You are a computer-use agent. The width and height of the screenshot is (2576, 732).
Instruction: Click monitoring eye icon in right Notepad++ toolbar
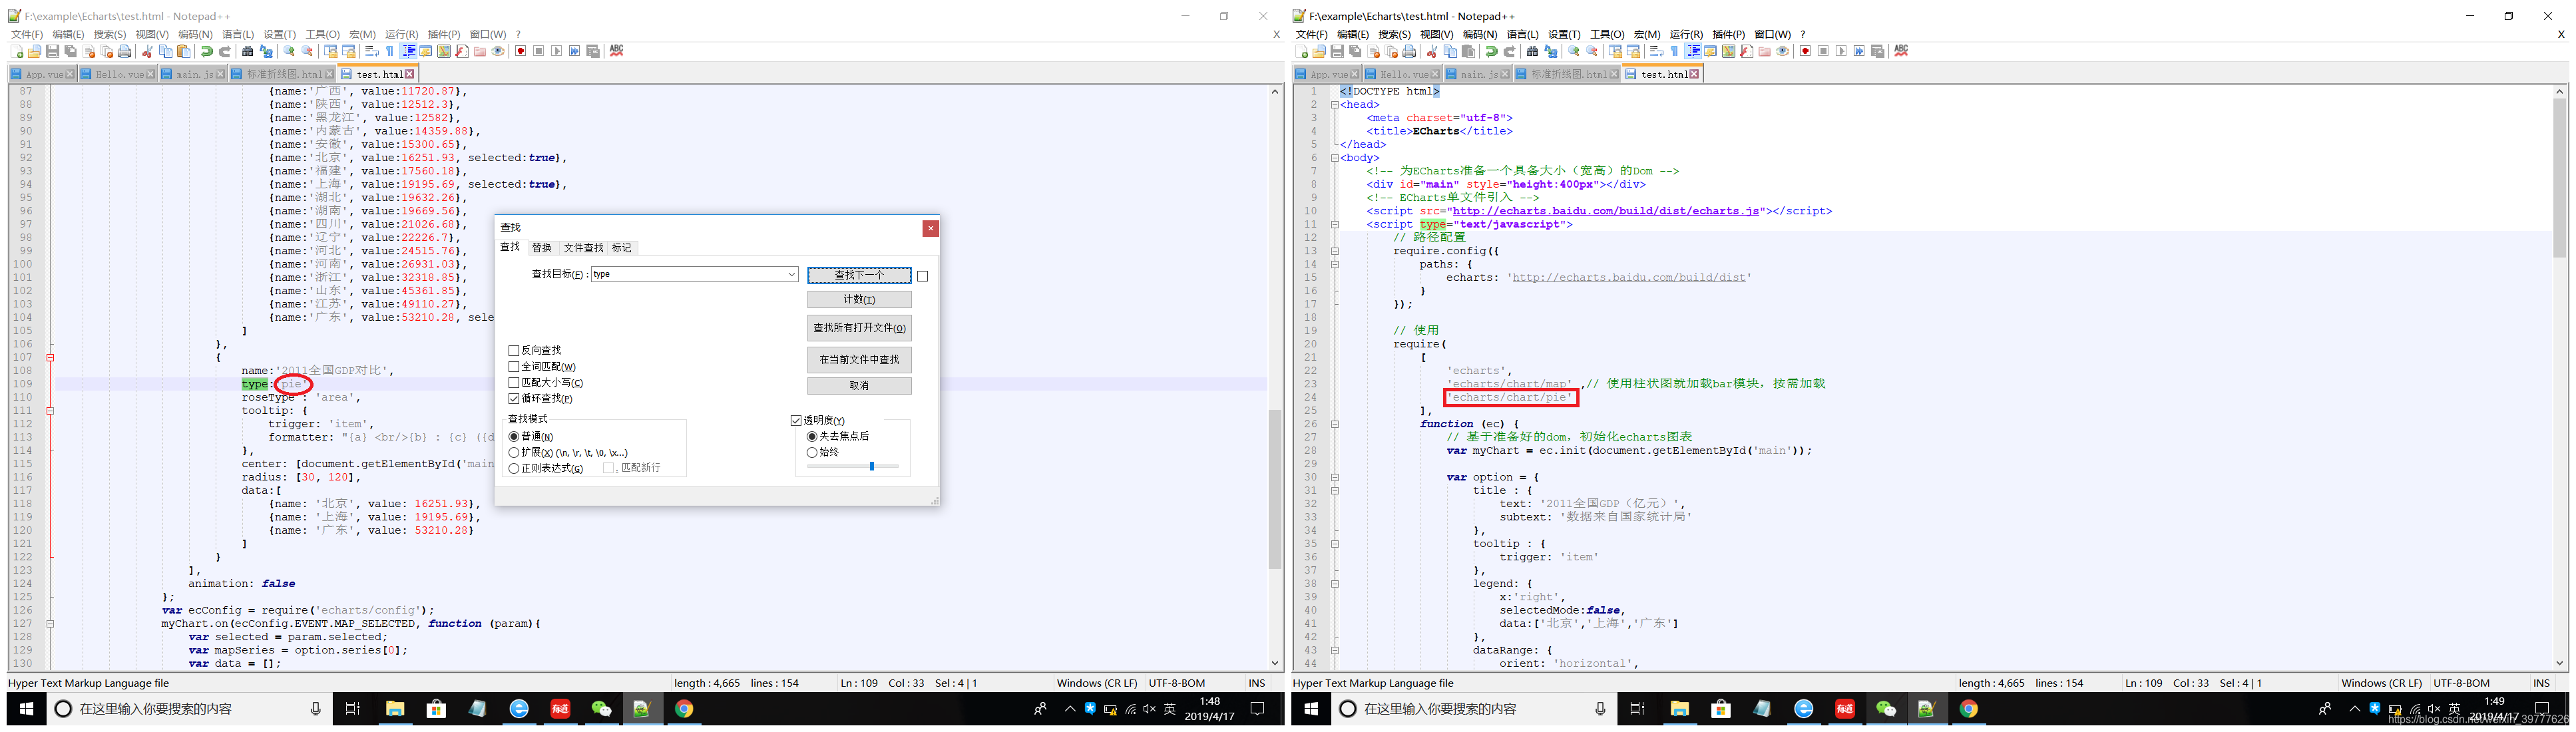[x=1784, y=51]
